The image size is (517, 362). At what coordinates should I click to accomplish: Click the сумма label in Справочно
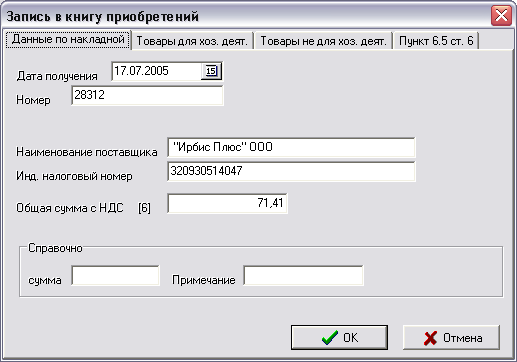point(45,280)
